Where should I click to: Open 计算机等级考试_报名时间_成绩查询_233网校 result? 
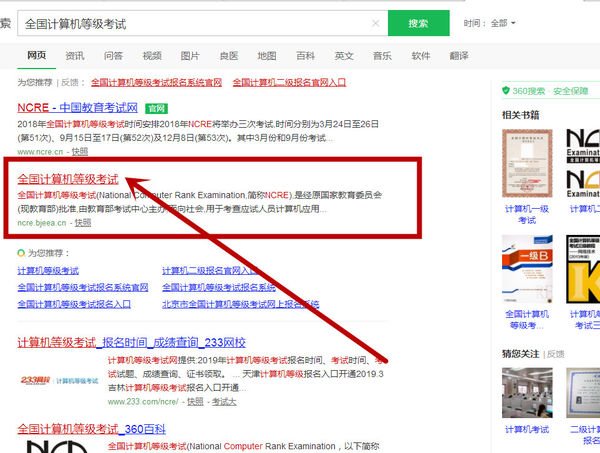pos(132,342)
